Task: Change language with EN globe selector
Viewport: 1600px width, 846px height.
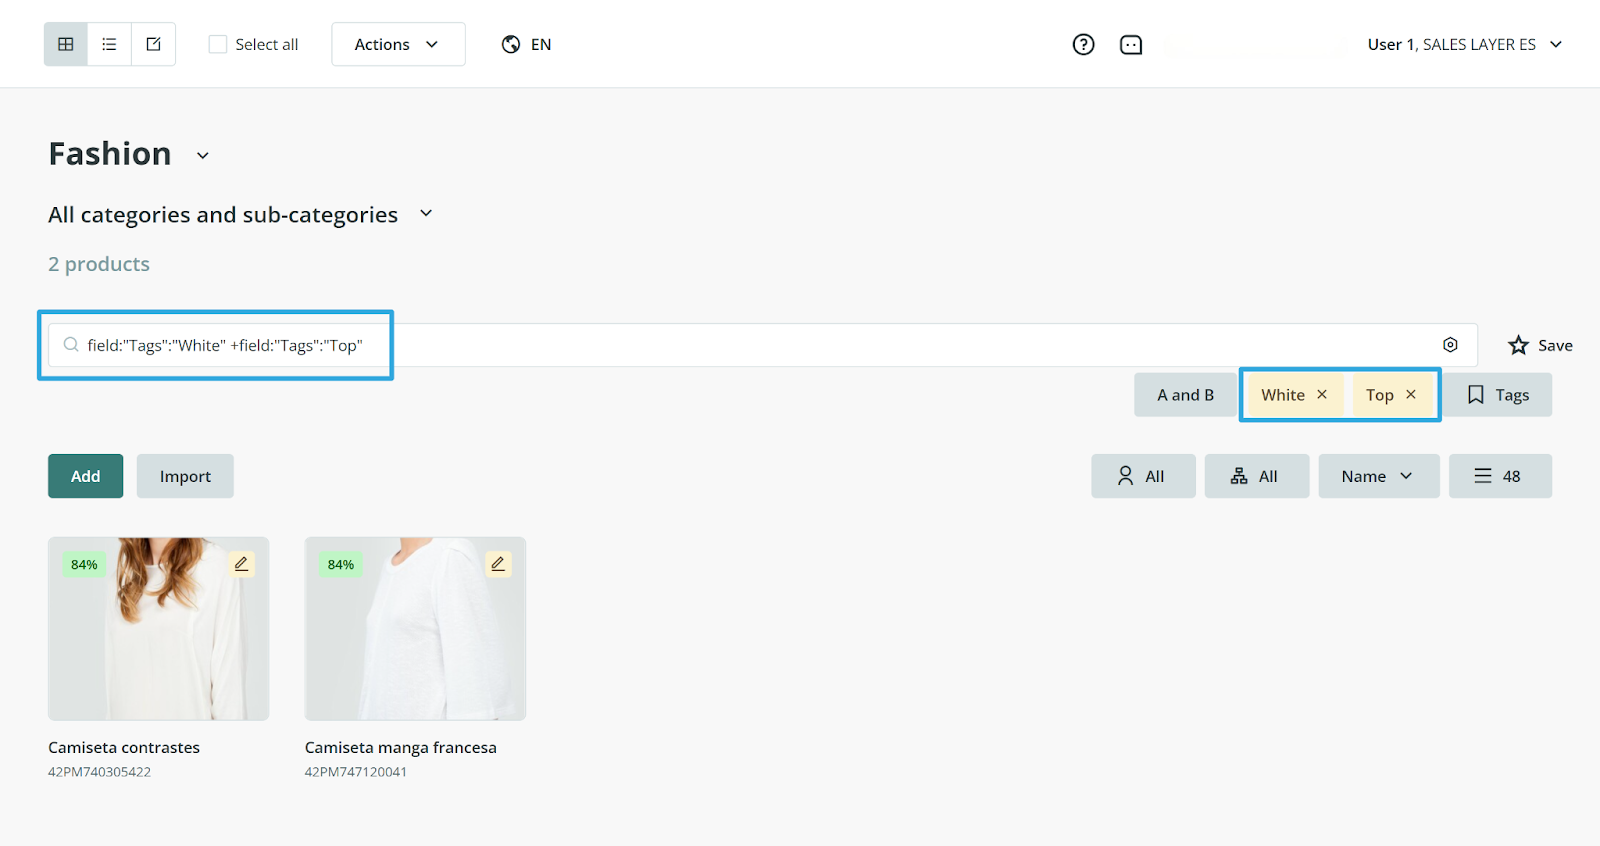Action: pyautogui.click(x=526, y=44)
